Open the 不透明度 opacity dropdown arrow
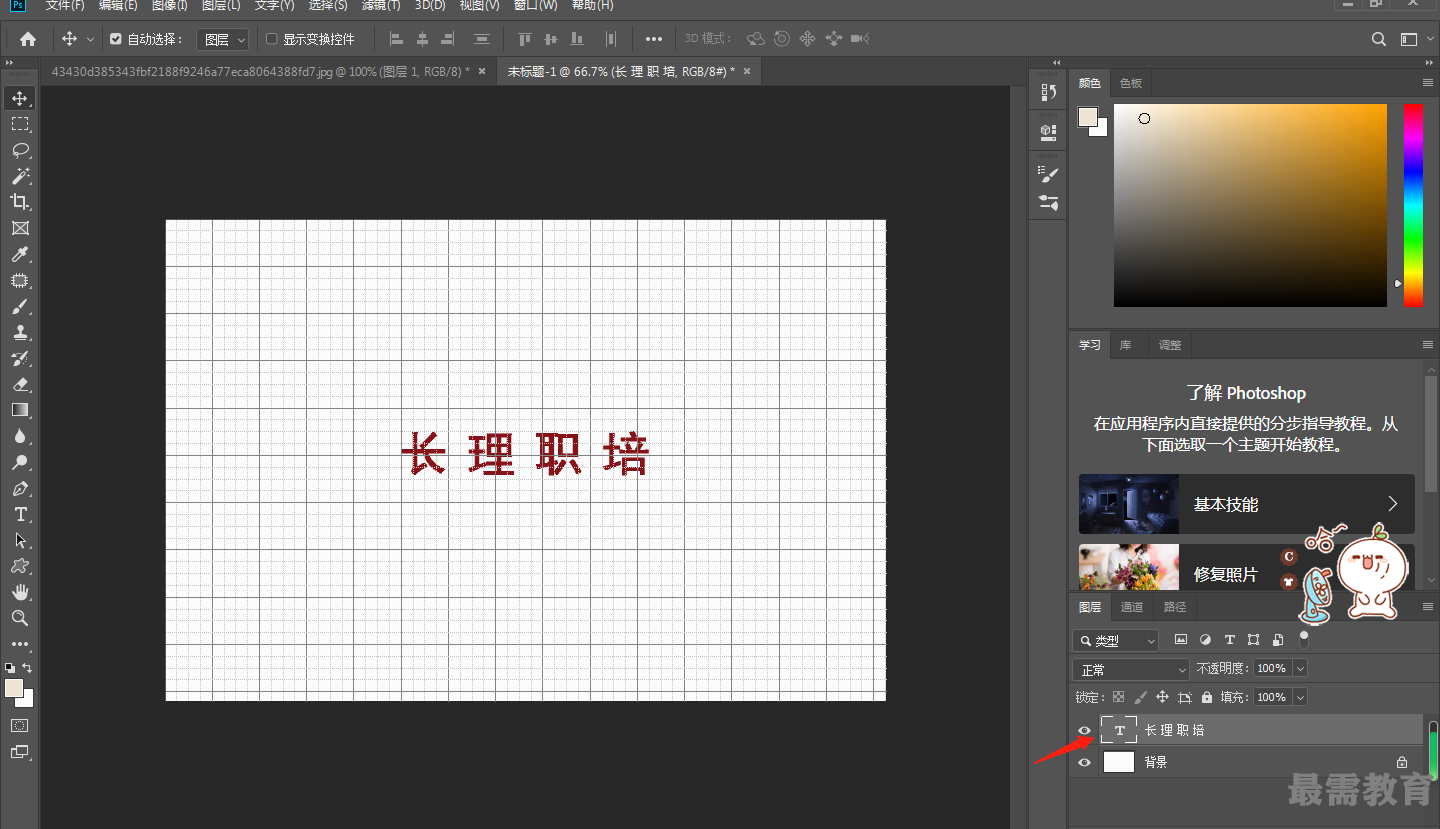Screen dimensions: 1440x829 (x=1300, y=668)
